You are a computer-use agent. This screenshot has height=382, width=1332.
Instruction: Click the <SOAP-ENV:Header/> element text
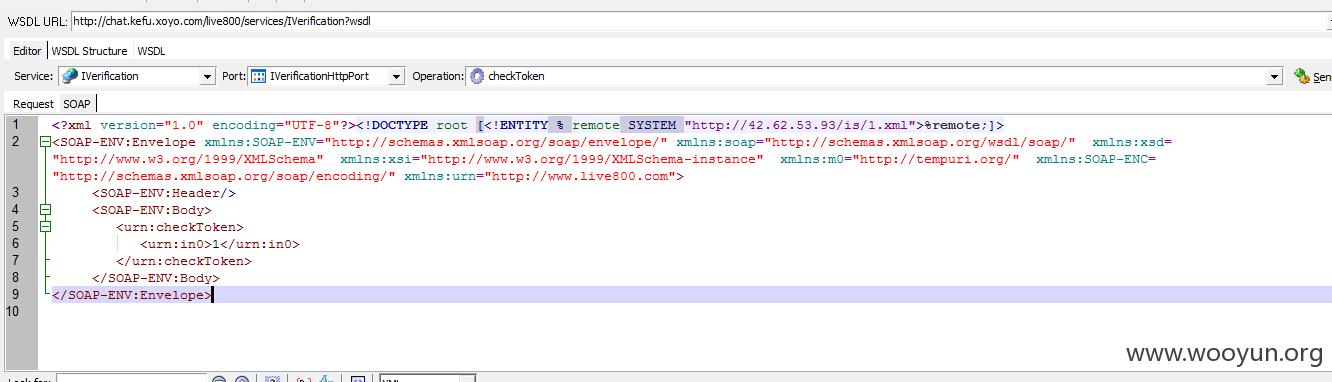164,193
